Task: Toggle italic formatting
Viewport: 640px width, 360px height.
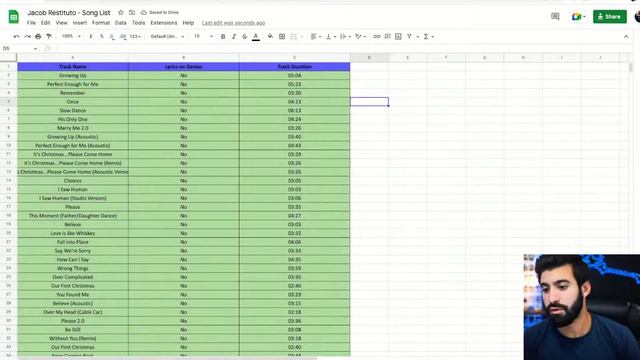Action: click(x=234, y=37)
